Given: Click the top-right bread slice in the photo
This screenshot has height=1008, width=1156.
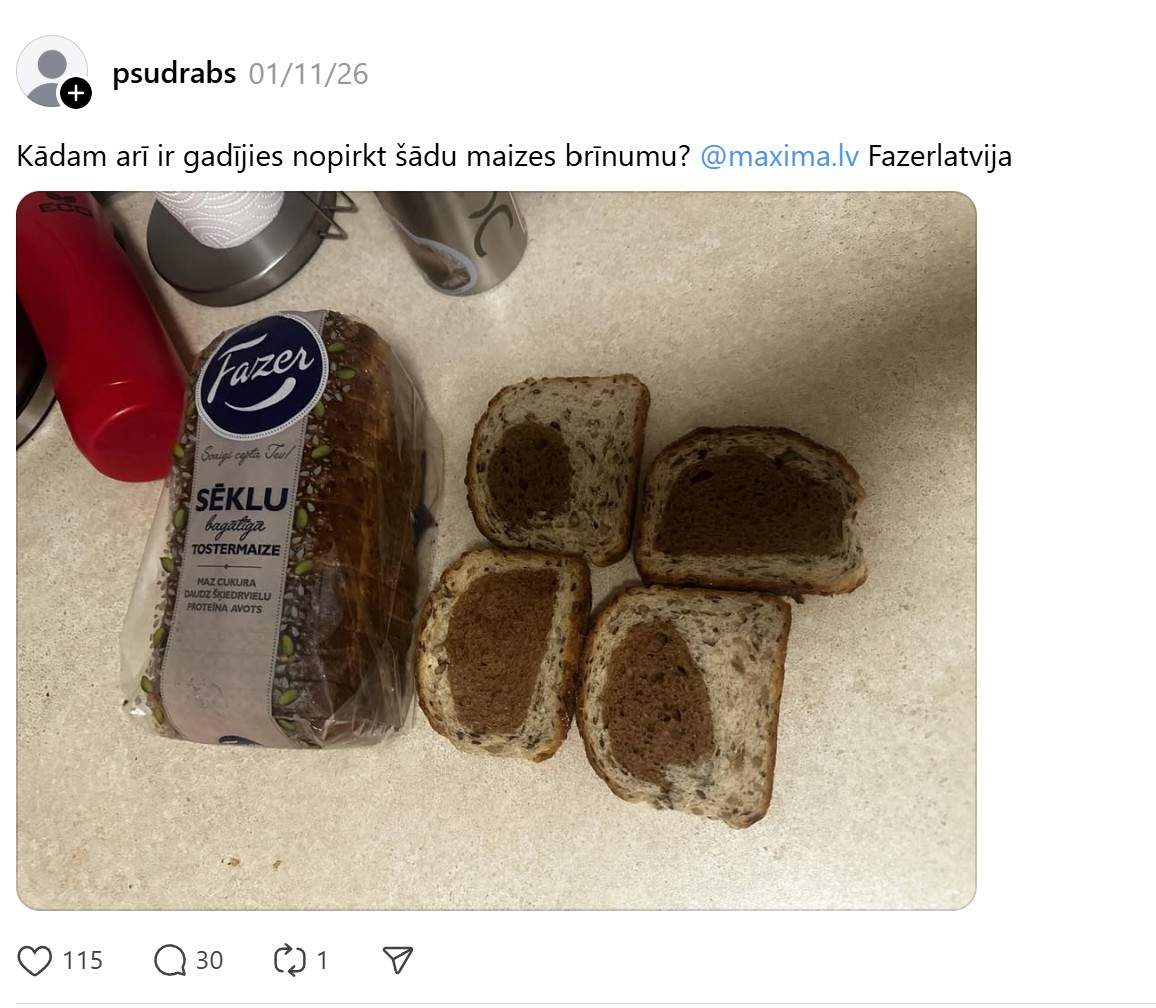Looking at the screenshot, I should pyautogui.click(x=749, y=510).
